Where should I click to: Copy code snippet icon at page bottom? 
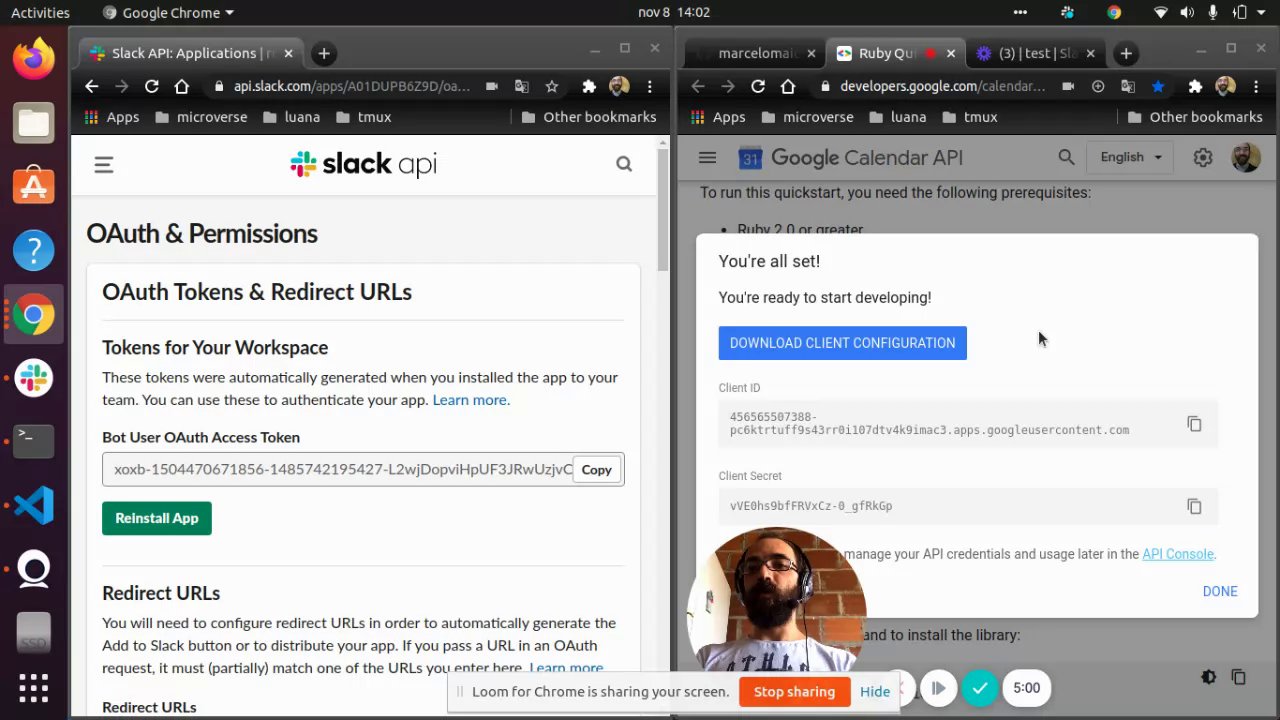(1238, 677)
